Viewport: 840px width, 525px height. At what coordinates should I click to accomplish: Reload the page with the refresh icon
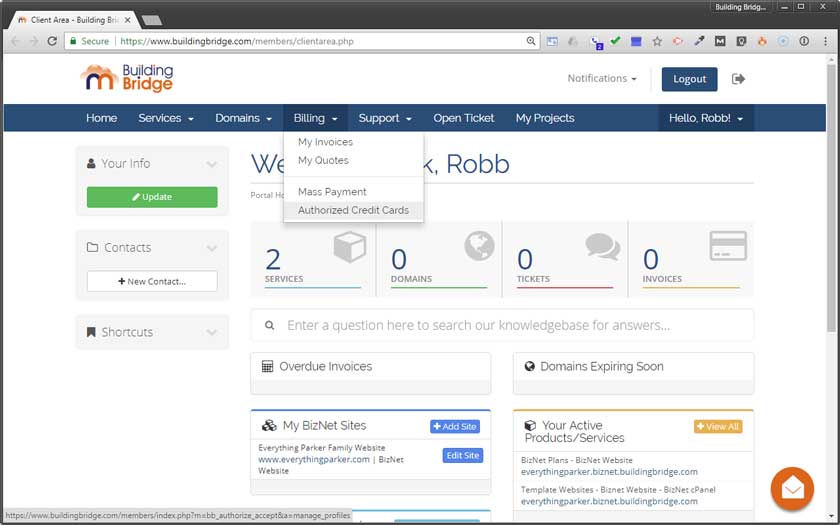52,41
